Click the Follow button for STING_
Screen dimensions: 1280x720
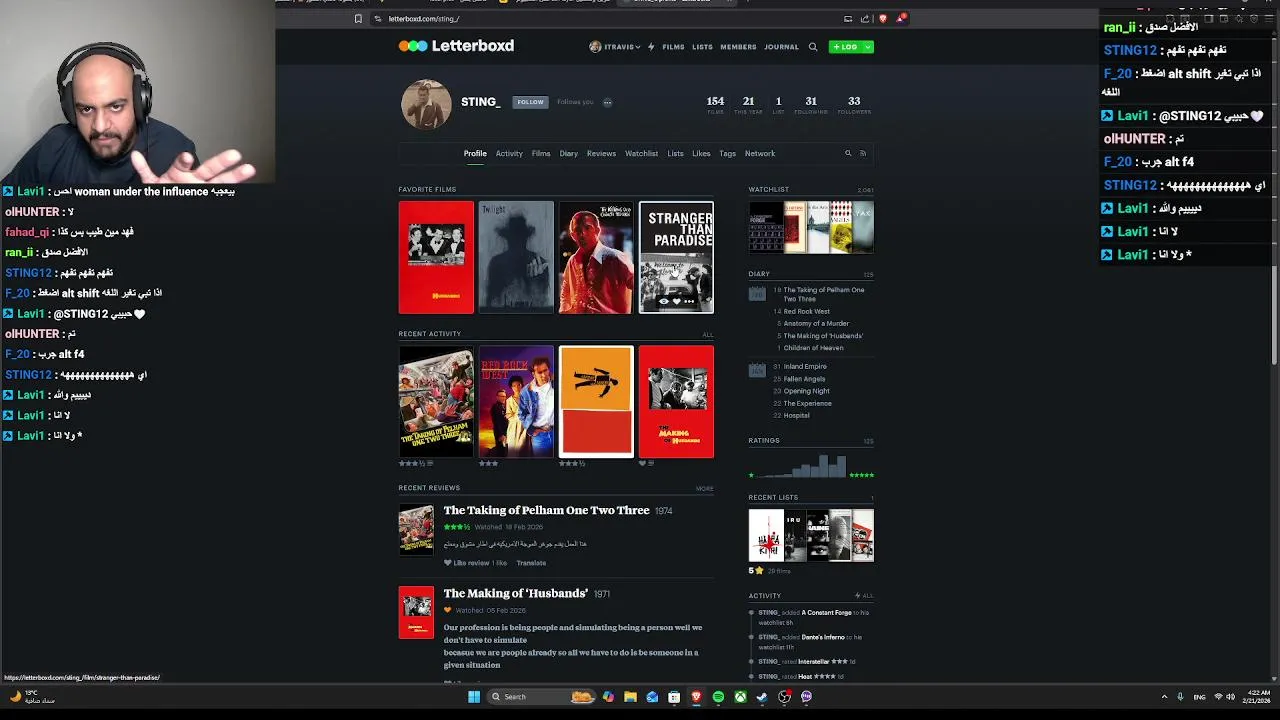[x=530, y=102]
